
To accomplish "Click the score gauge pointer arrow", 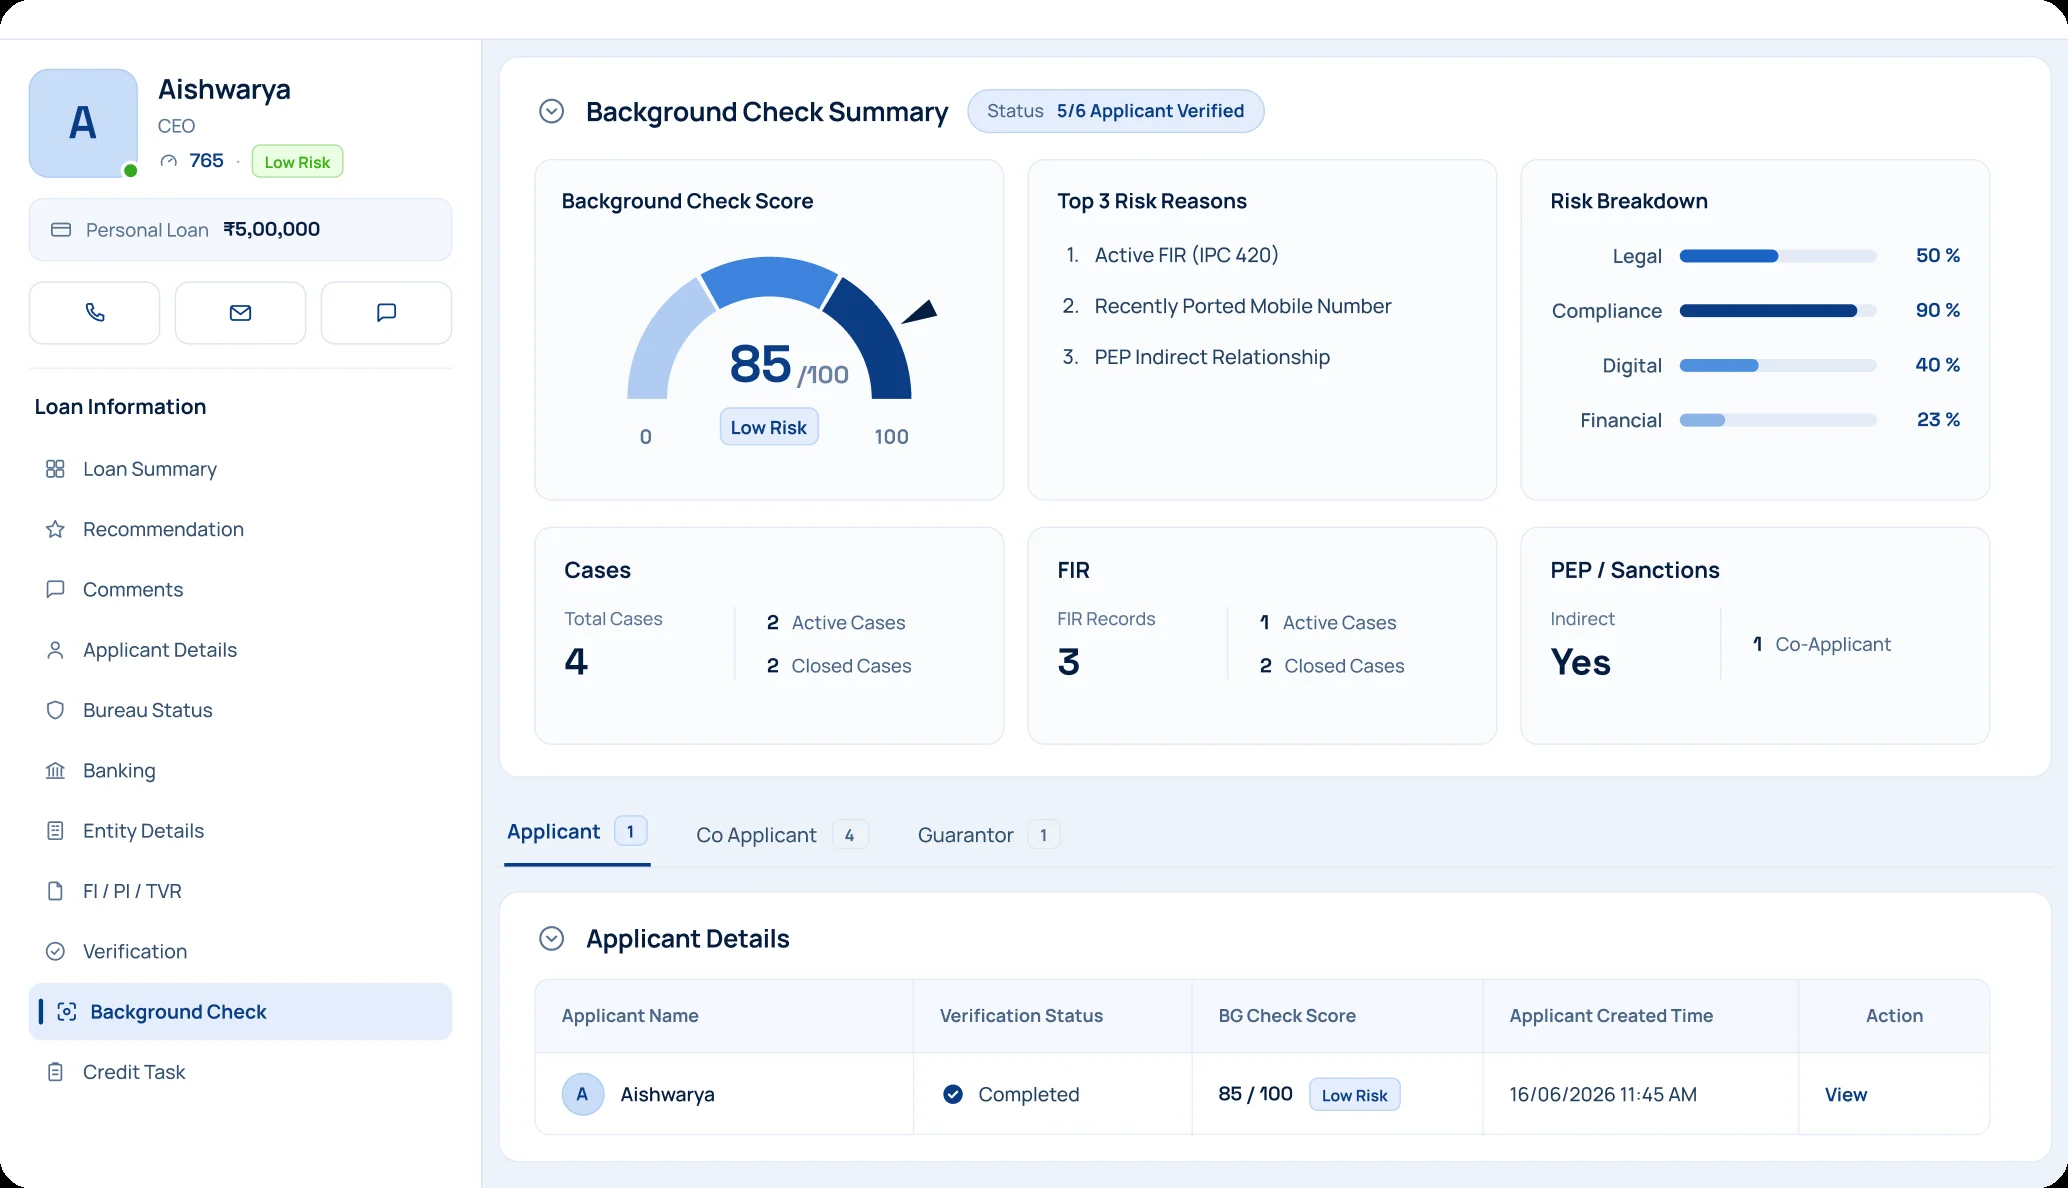I will coord(921,312).
